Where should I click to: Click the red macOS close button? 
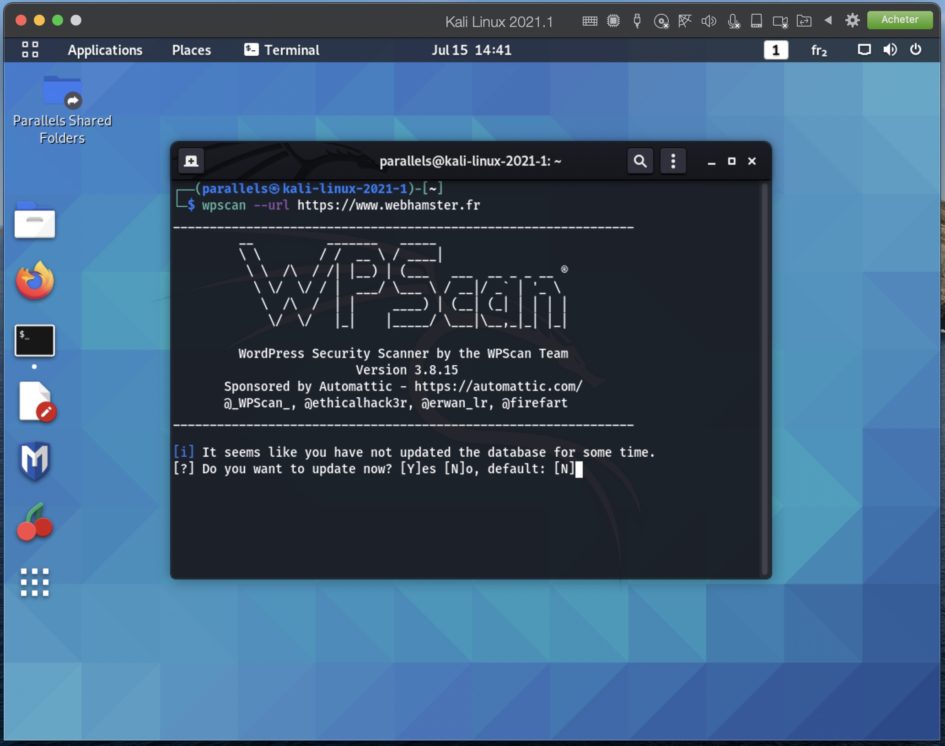(20, 20)
